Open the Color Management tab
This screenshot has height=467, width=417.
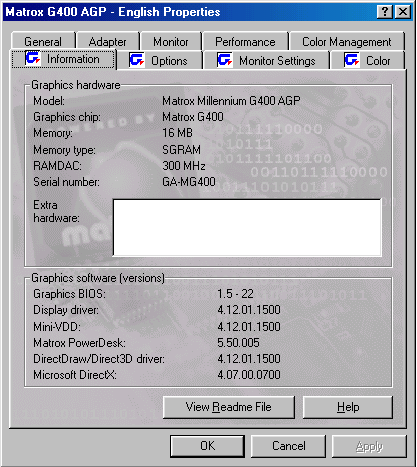[347, 42]
